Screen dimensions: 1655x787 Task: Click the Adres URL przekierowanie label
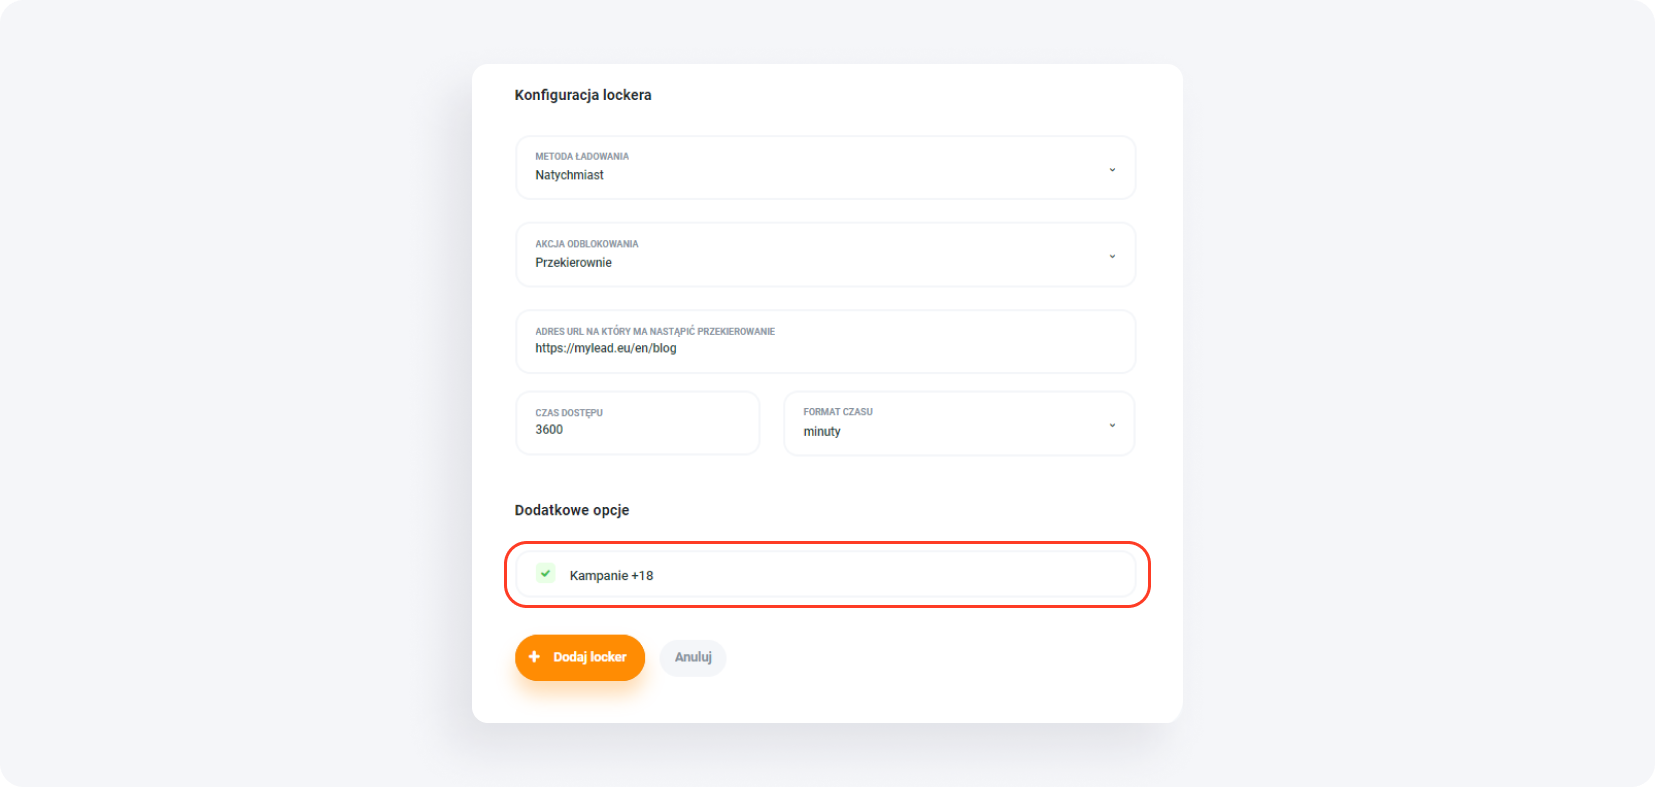coord(655,331)
